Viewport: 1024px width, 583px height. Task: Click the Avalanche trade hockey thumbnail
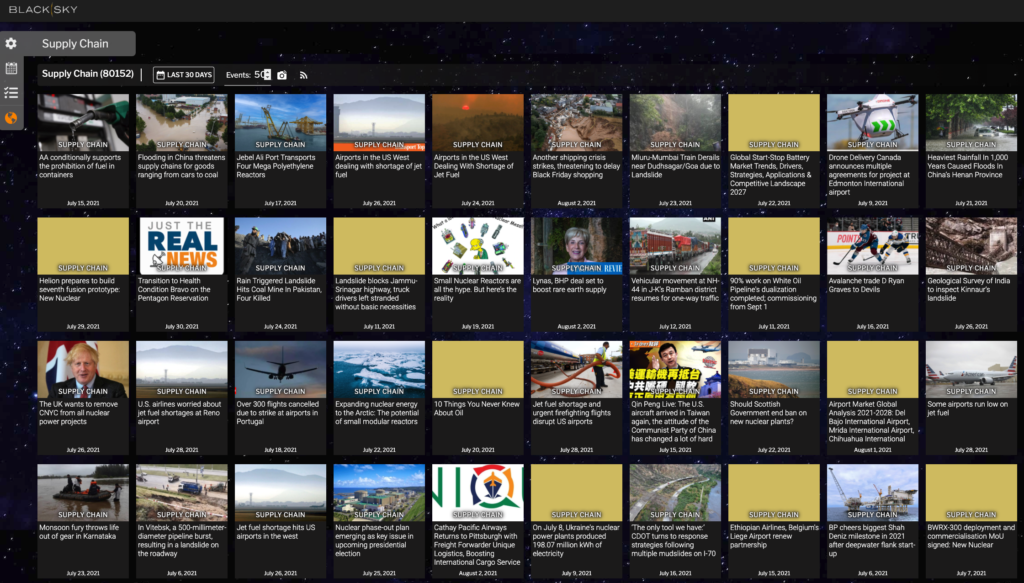coord(872,245)
